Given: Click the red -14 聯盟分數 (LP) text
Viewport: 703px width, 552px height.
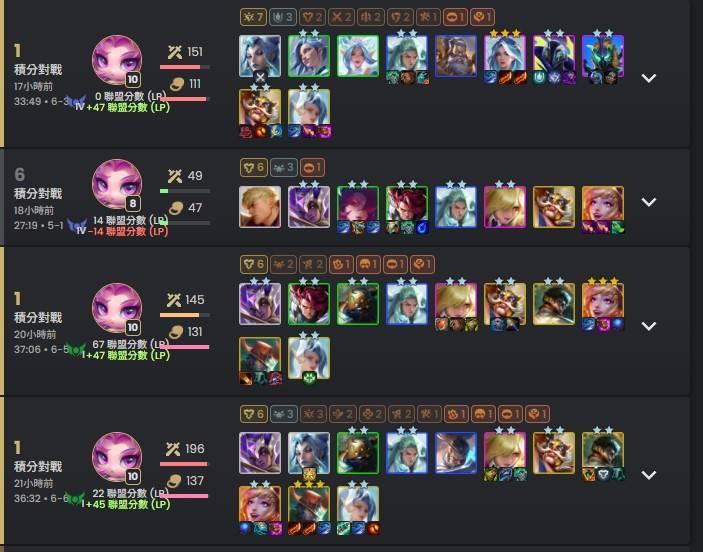Looking at the screenshot, I should tap(128, 232).
